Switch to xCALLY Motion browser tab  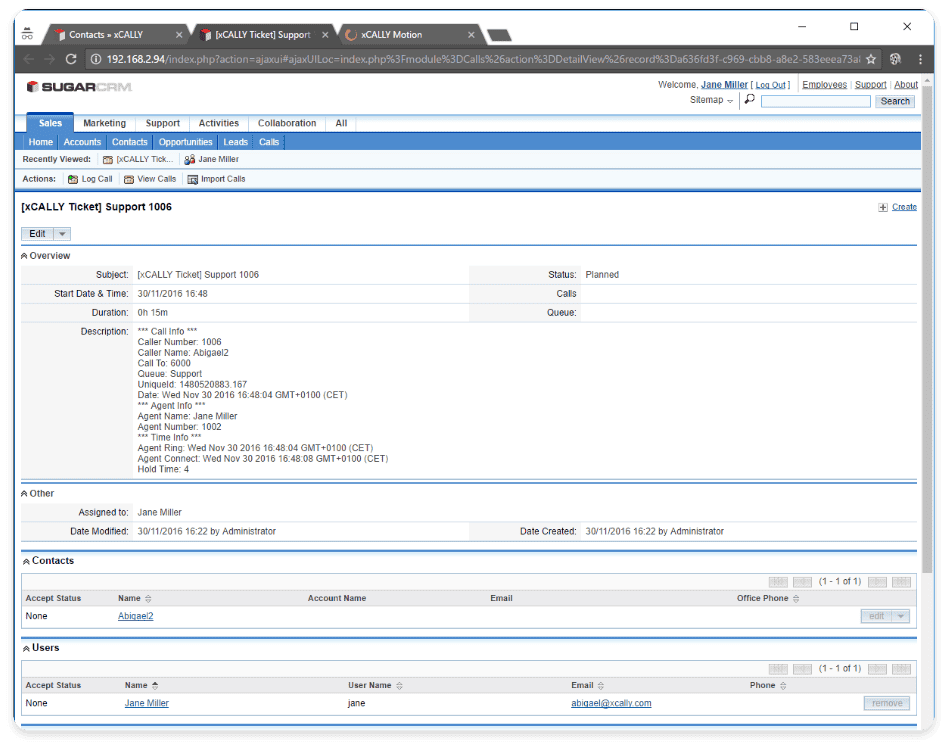(x=410, y=35)
